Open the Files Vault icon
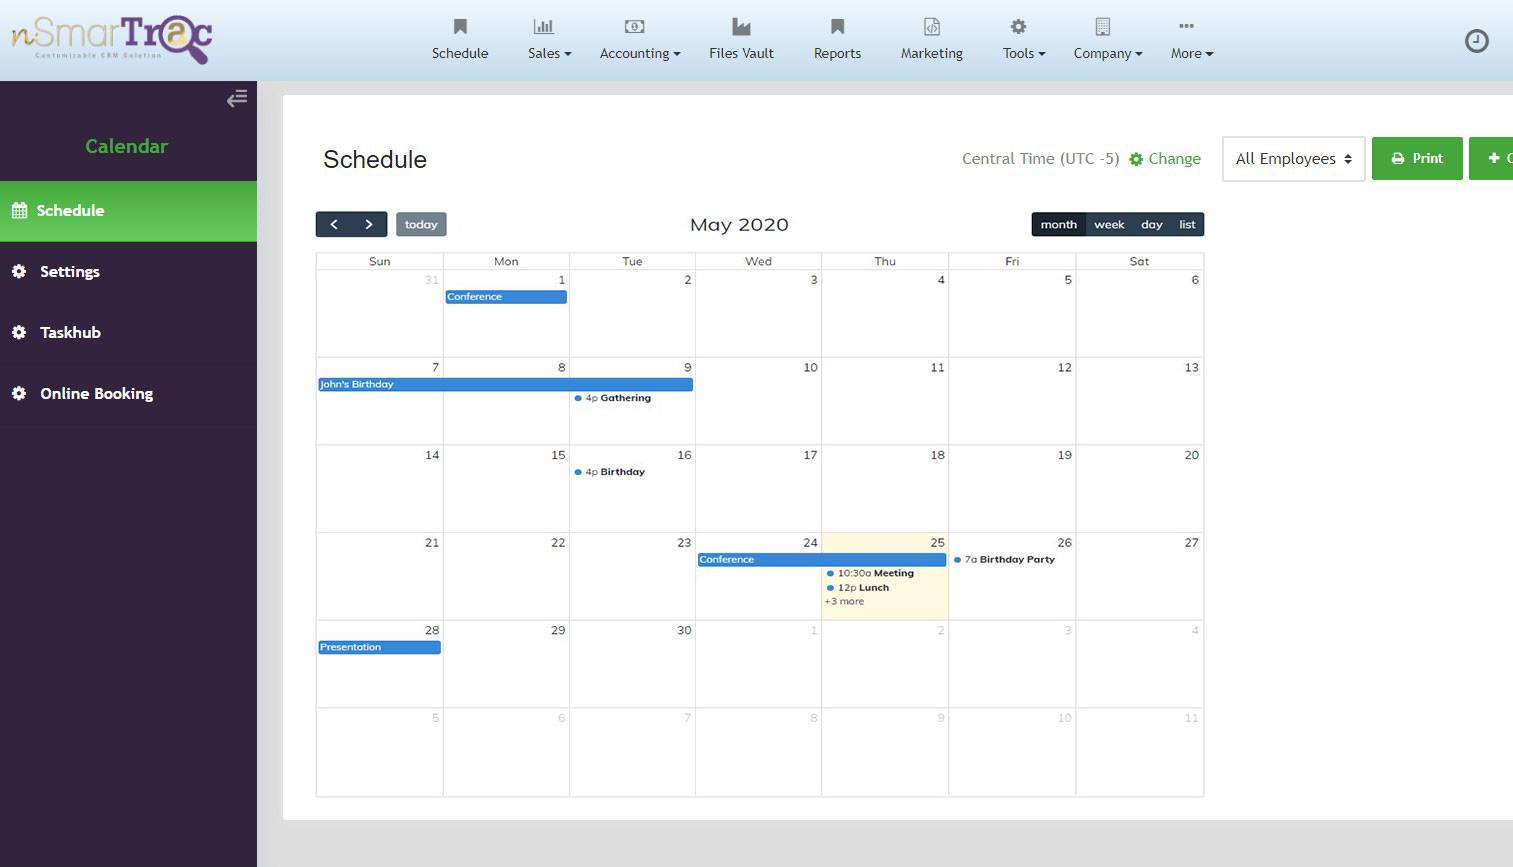Screen dimensions: 1513x867 tap(741, 27)
